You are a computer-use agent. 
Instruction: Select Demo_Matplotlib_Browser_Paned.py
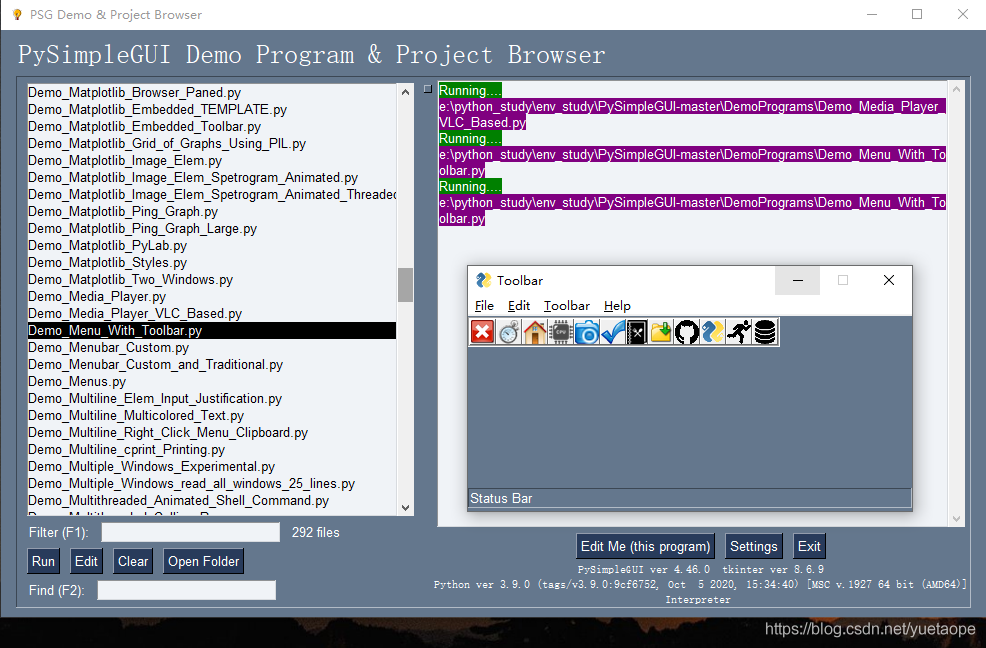(x=212, y=92)
